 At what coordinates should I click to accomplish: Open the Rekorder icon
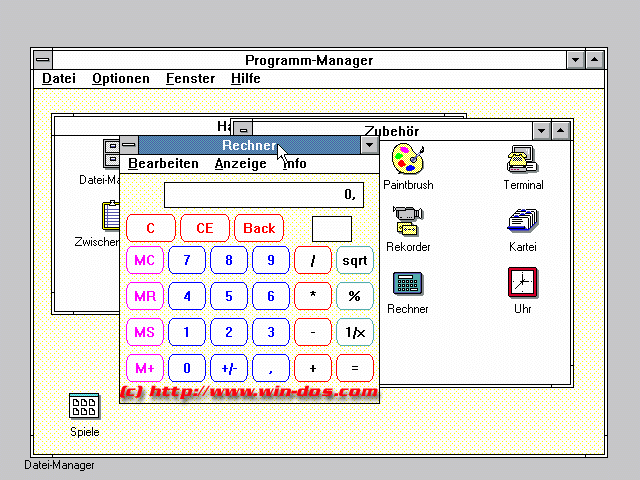(408, 221)
